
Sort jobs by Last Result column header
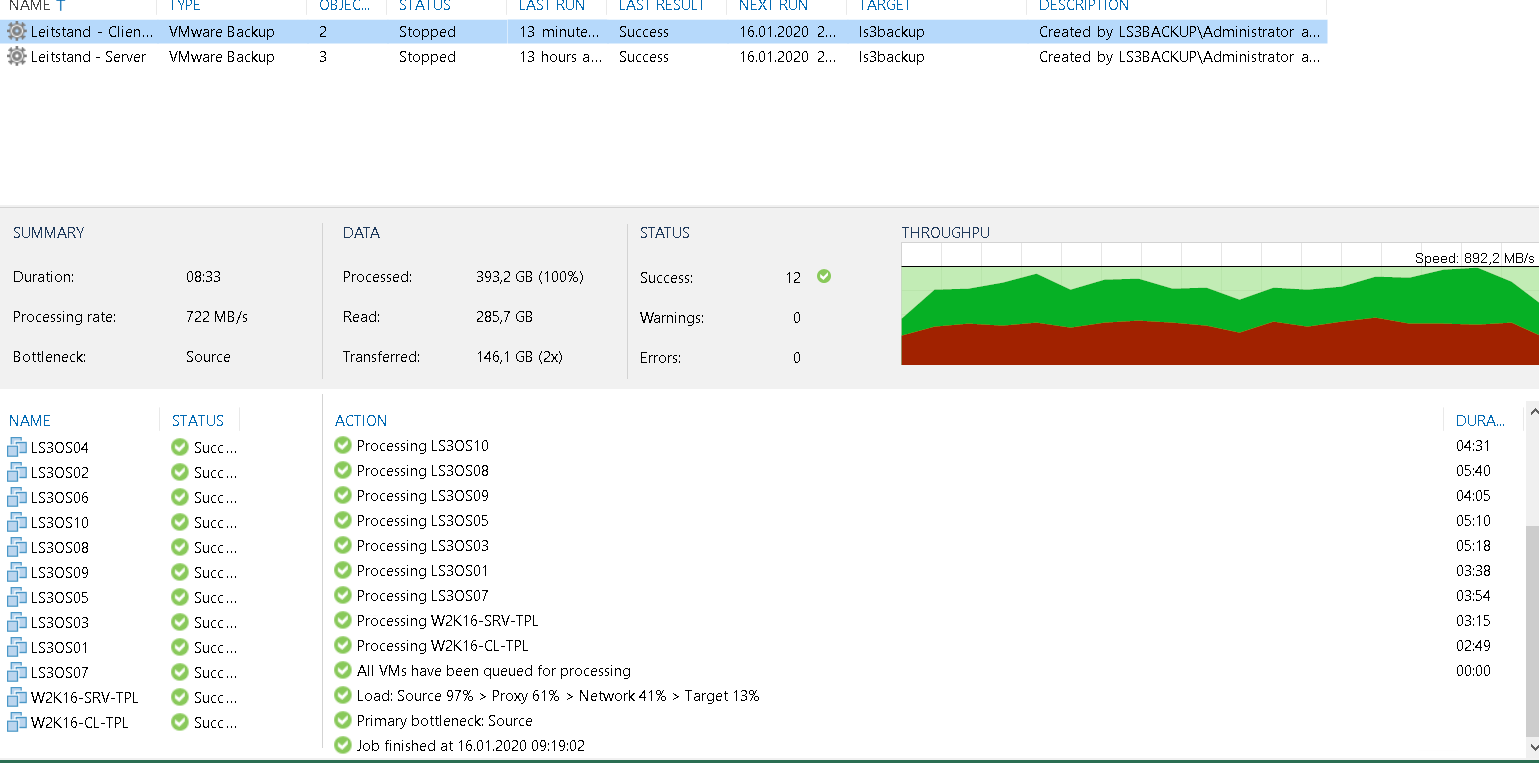[661, 6]
